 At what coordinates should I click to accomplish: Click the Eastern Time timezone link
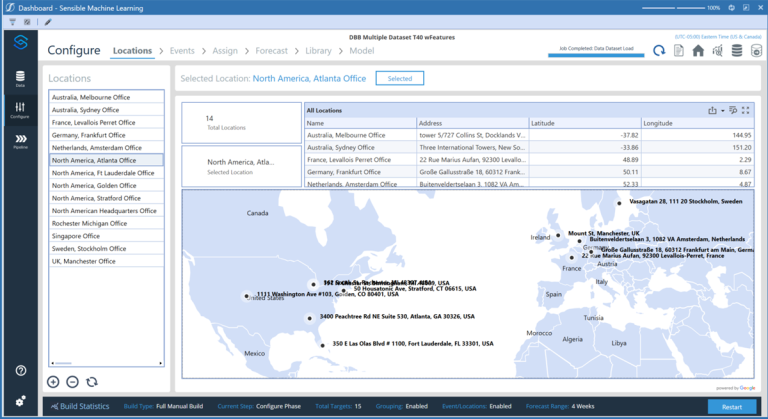point(718,37)
